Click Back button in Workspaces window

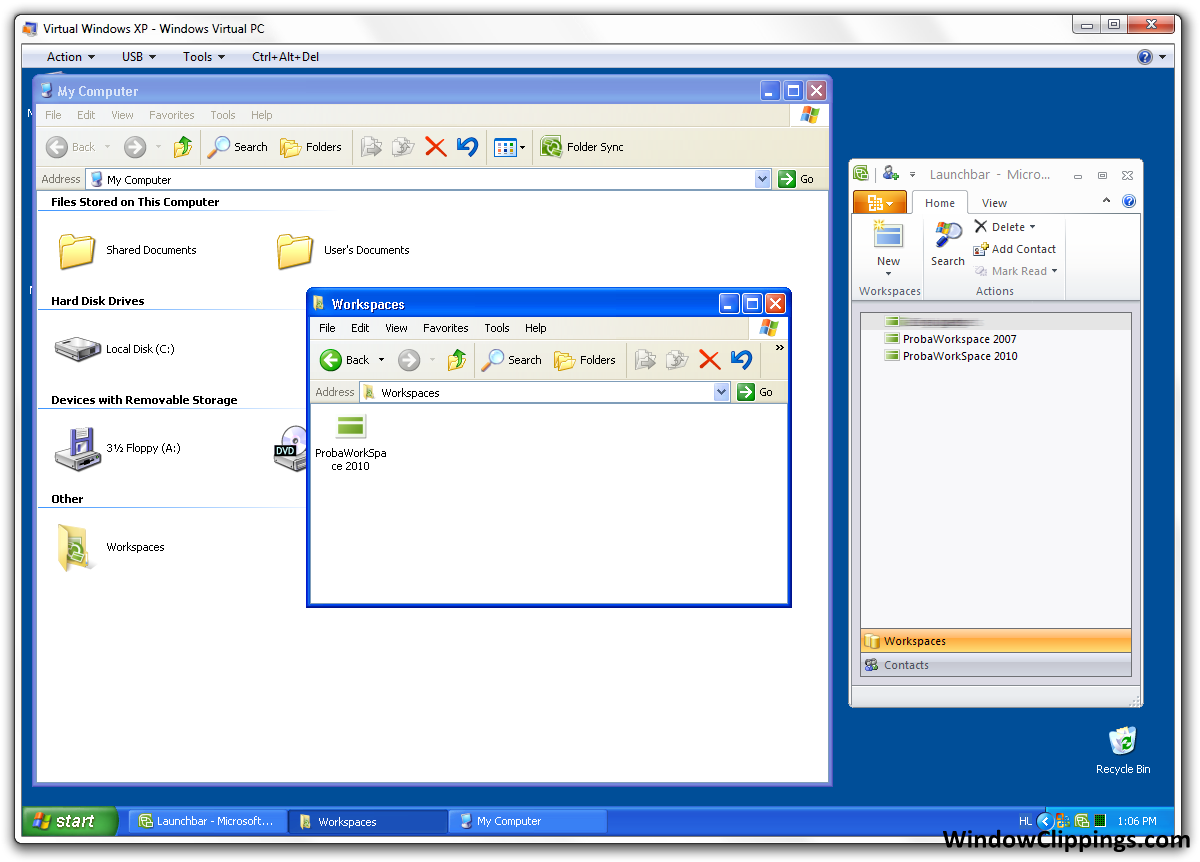click(345, 360)
